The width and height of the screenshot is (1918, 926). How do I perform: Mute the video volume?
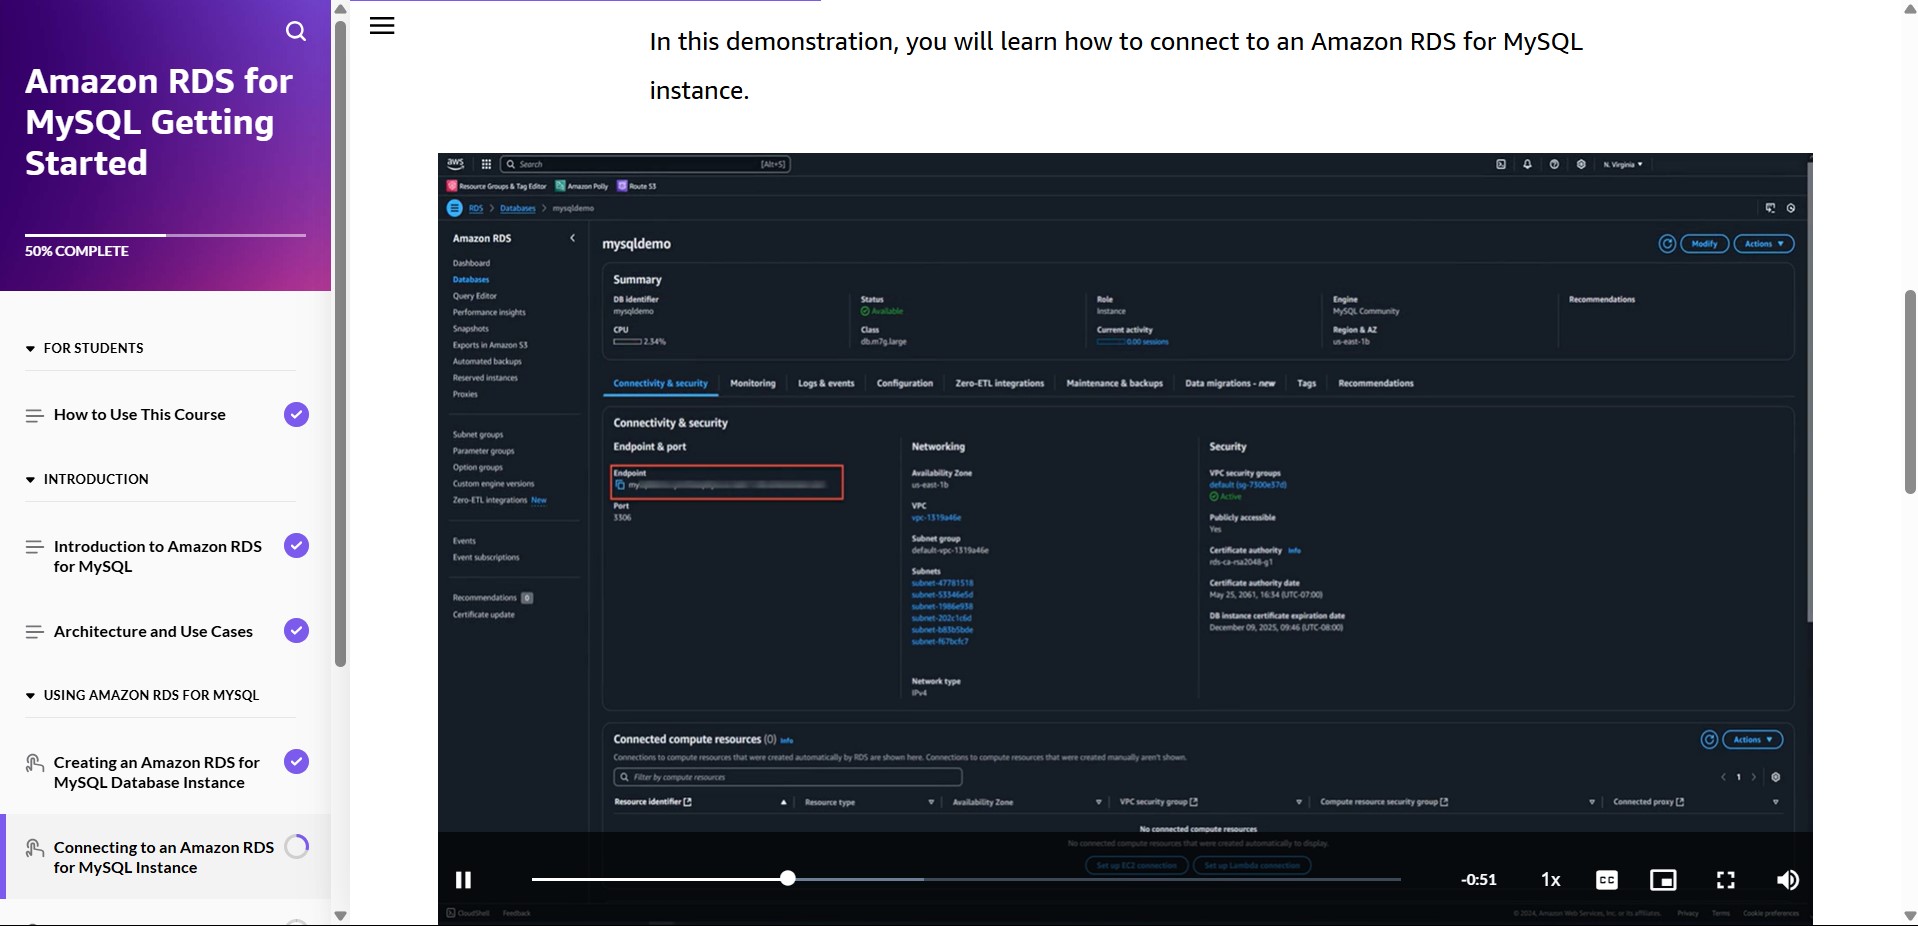[1787, 880]
